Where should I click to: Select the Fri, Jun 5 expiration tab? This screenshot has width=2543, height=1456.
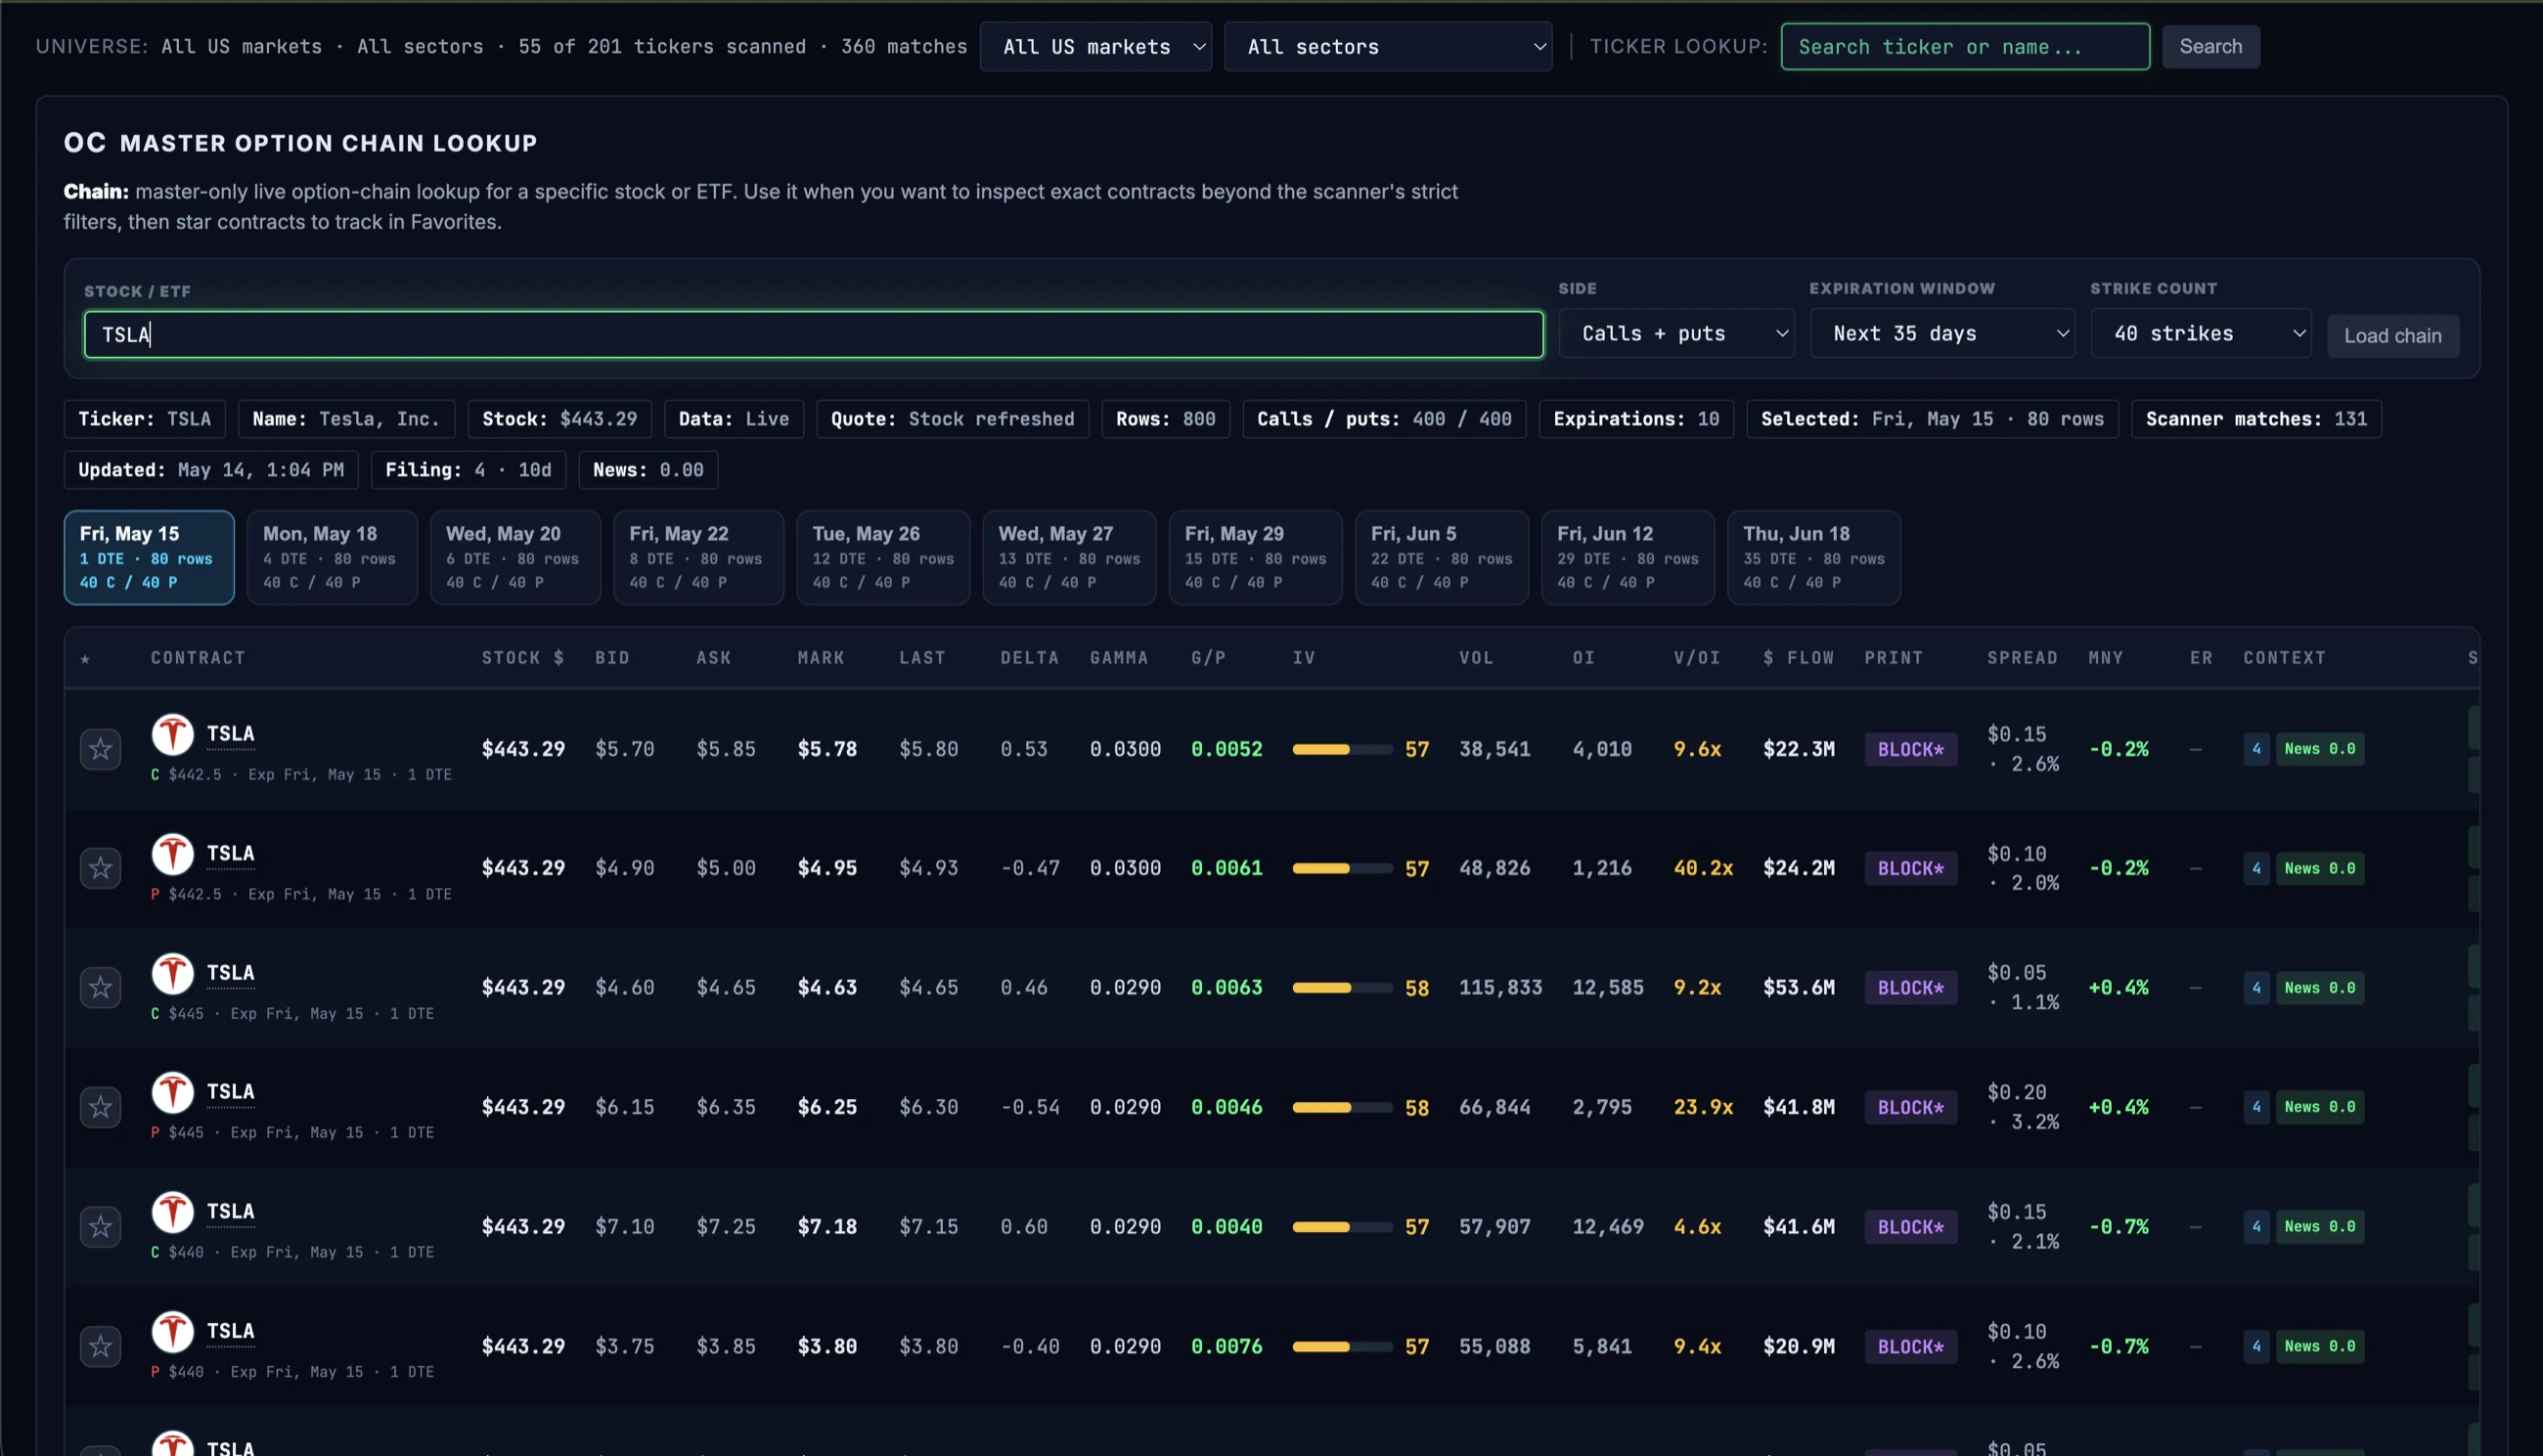pos(1441,558)
